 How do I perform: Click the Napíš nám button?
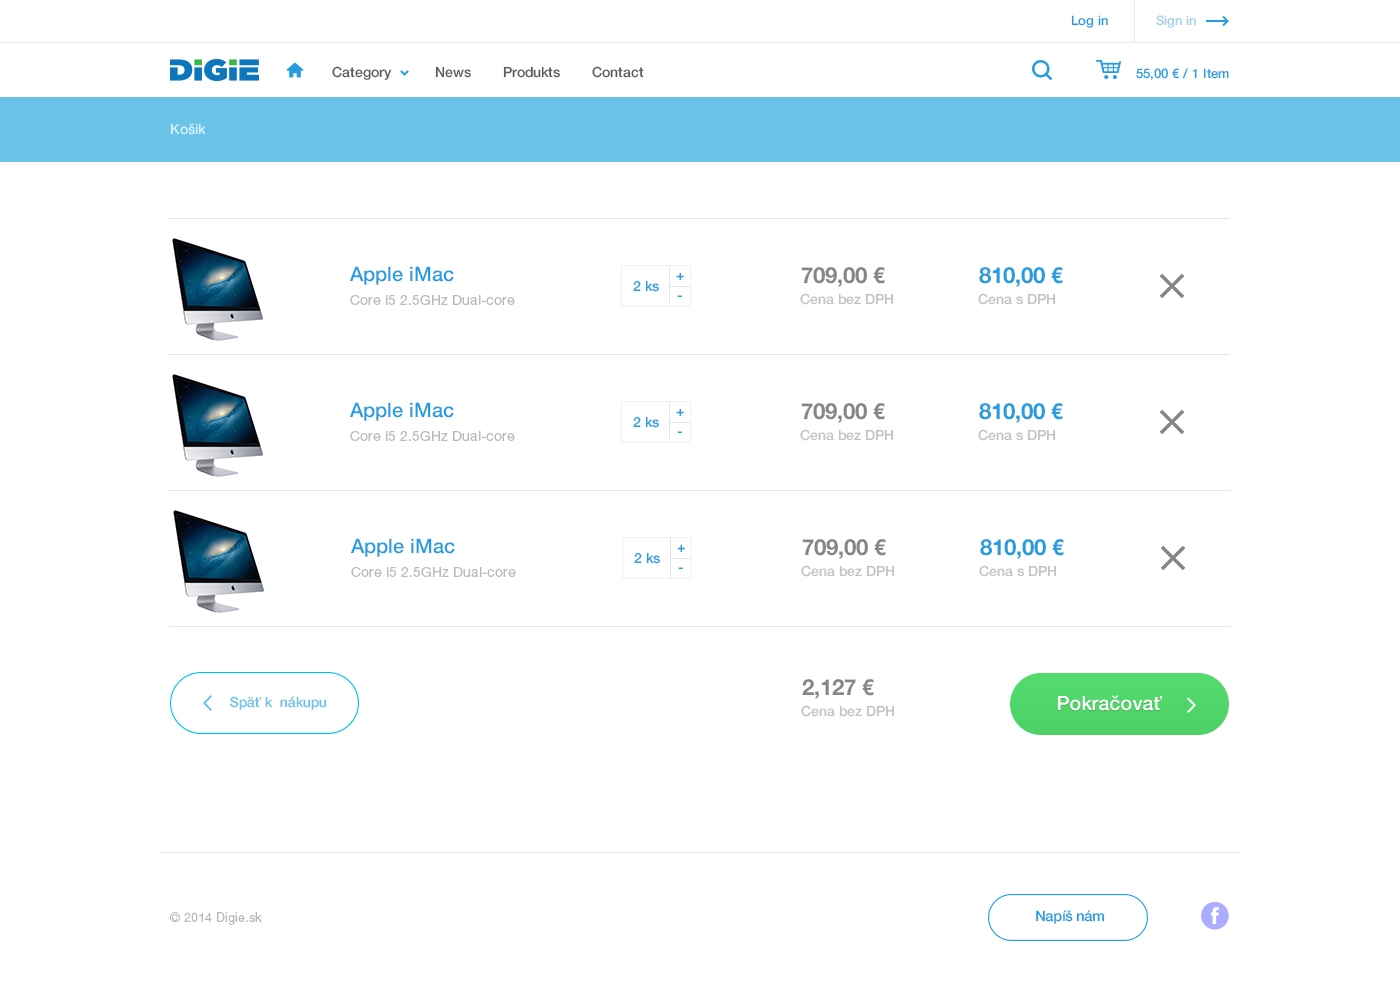[1068, 917]
